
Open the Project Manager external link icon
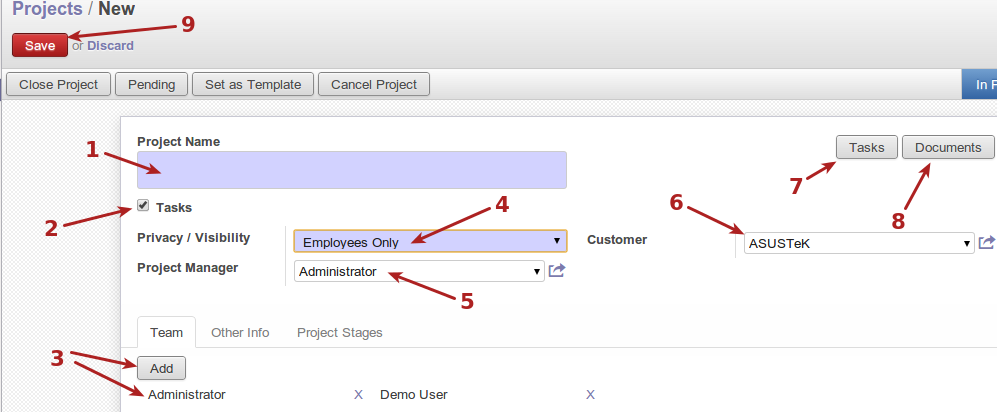click(x=557, y=271)
